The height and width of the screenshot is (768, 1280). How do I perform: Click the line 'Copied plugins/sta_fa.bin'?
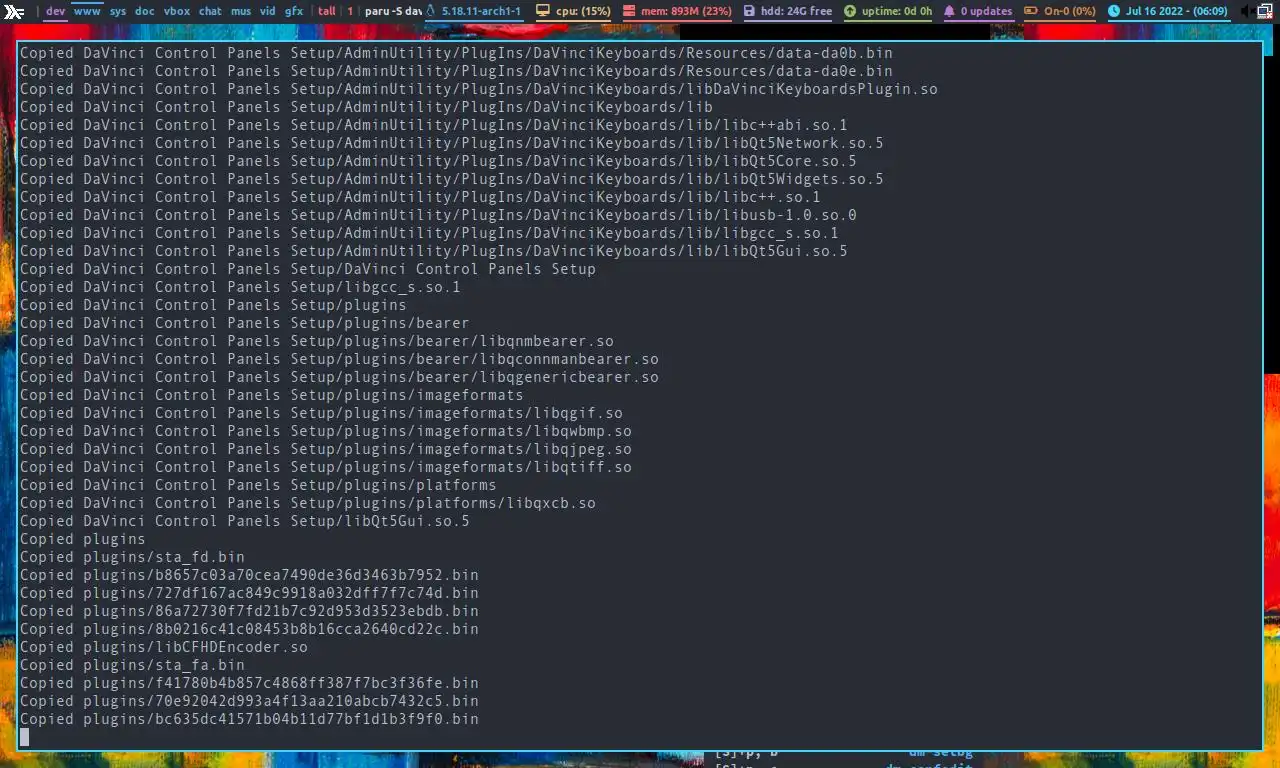[x=132, y=665]
